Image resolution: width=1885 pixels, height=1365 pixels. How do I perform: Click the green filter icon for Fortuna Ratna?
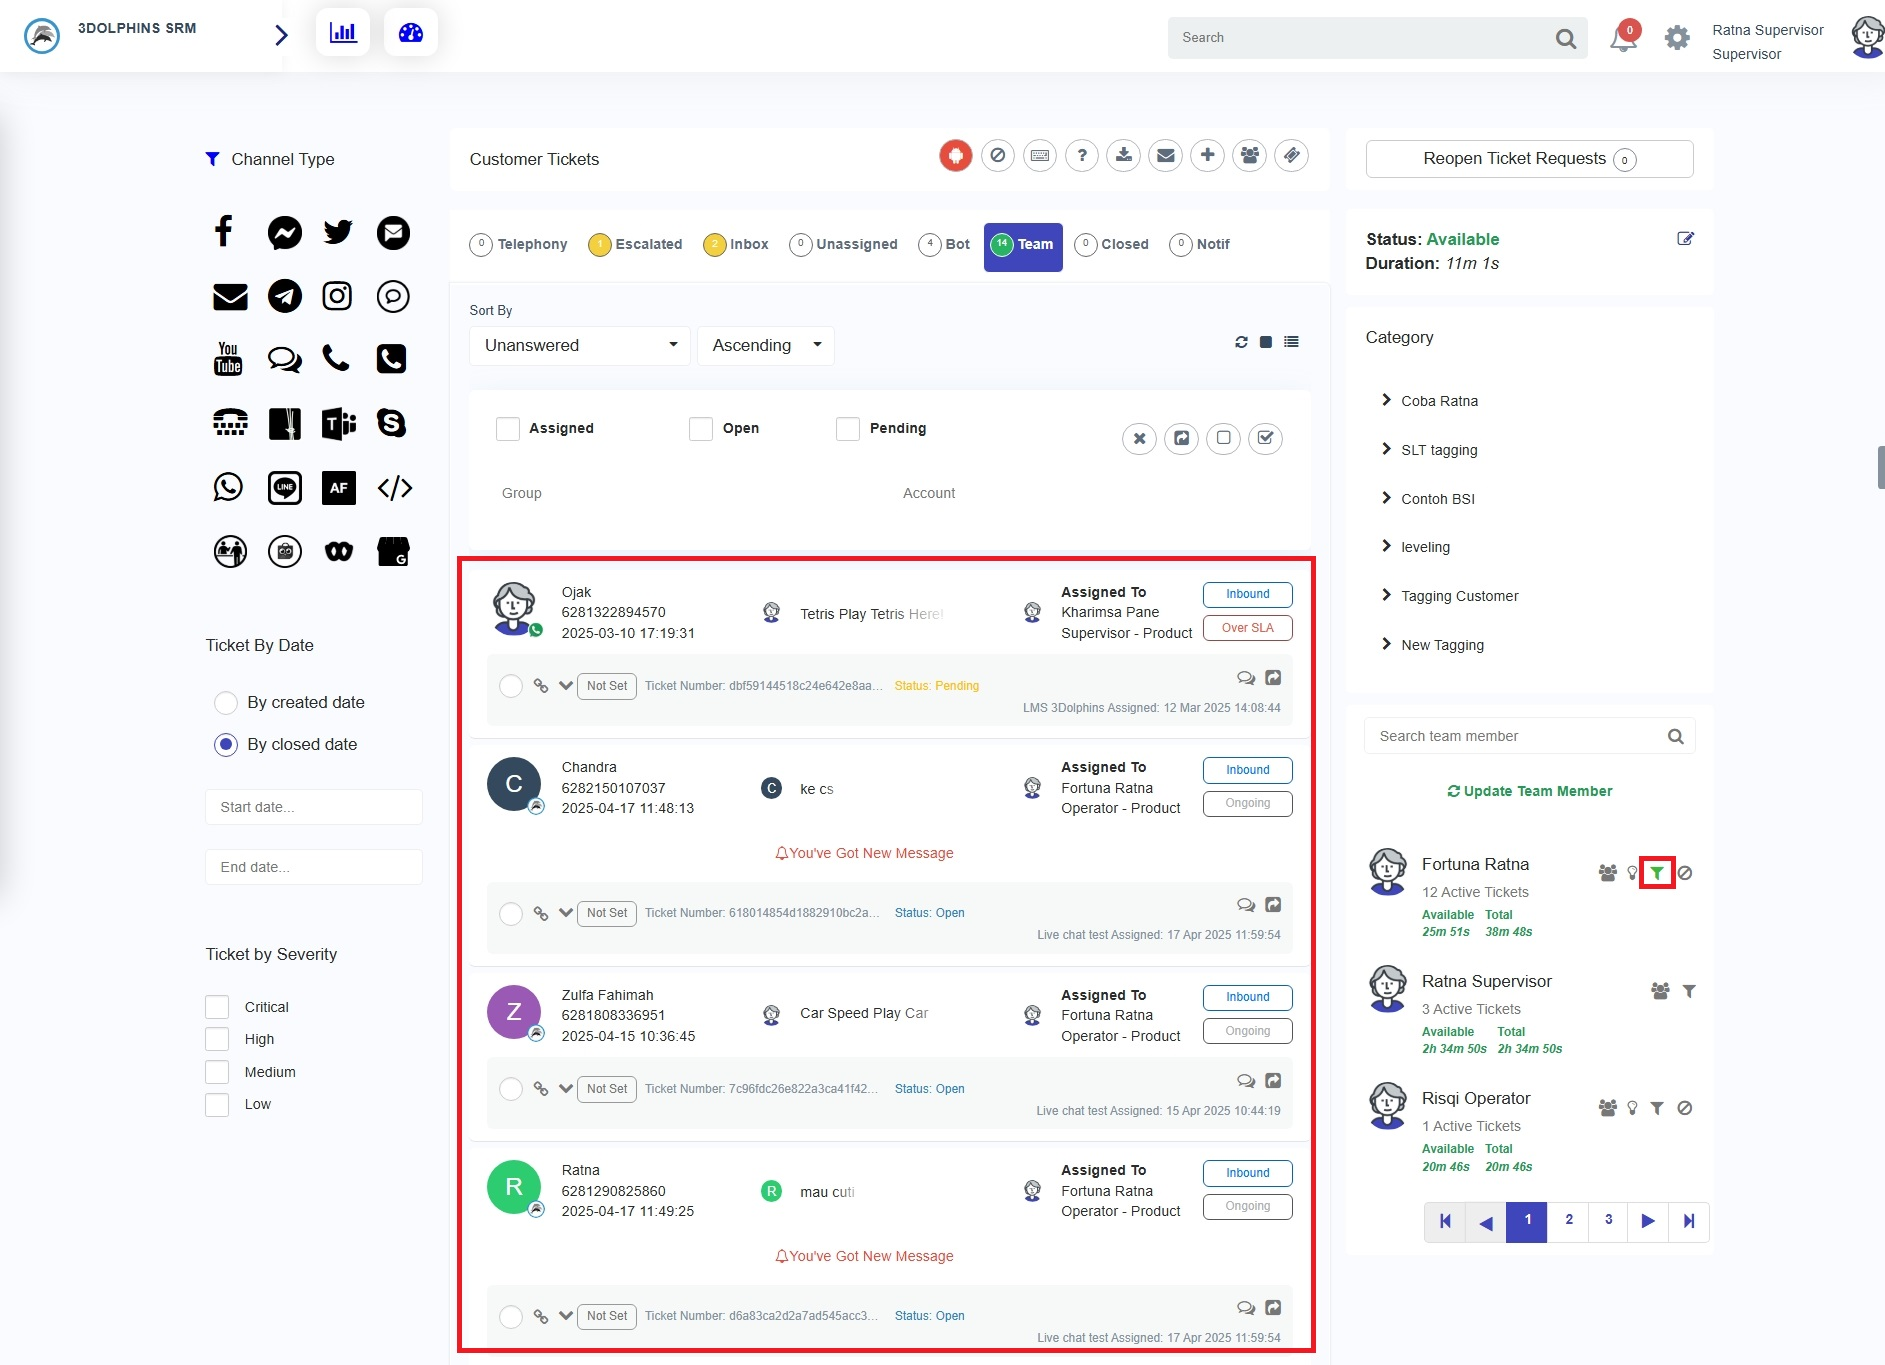pyautogui.click(x=1657, y=873)
